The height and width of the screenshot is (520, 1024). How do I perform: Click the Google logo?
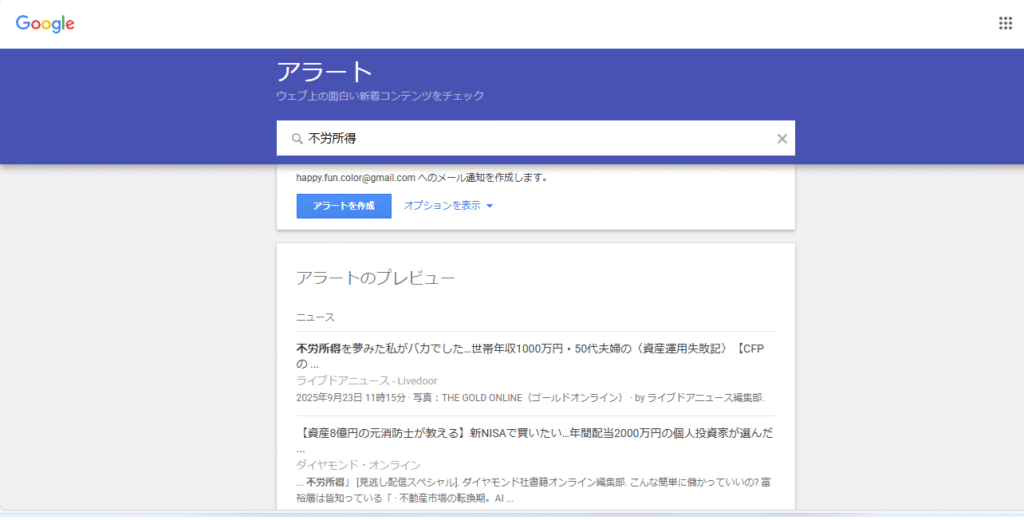coord(45,23)
